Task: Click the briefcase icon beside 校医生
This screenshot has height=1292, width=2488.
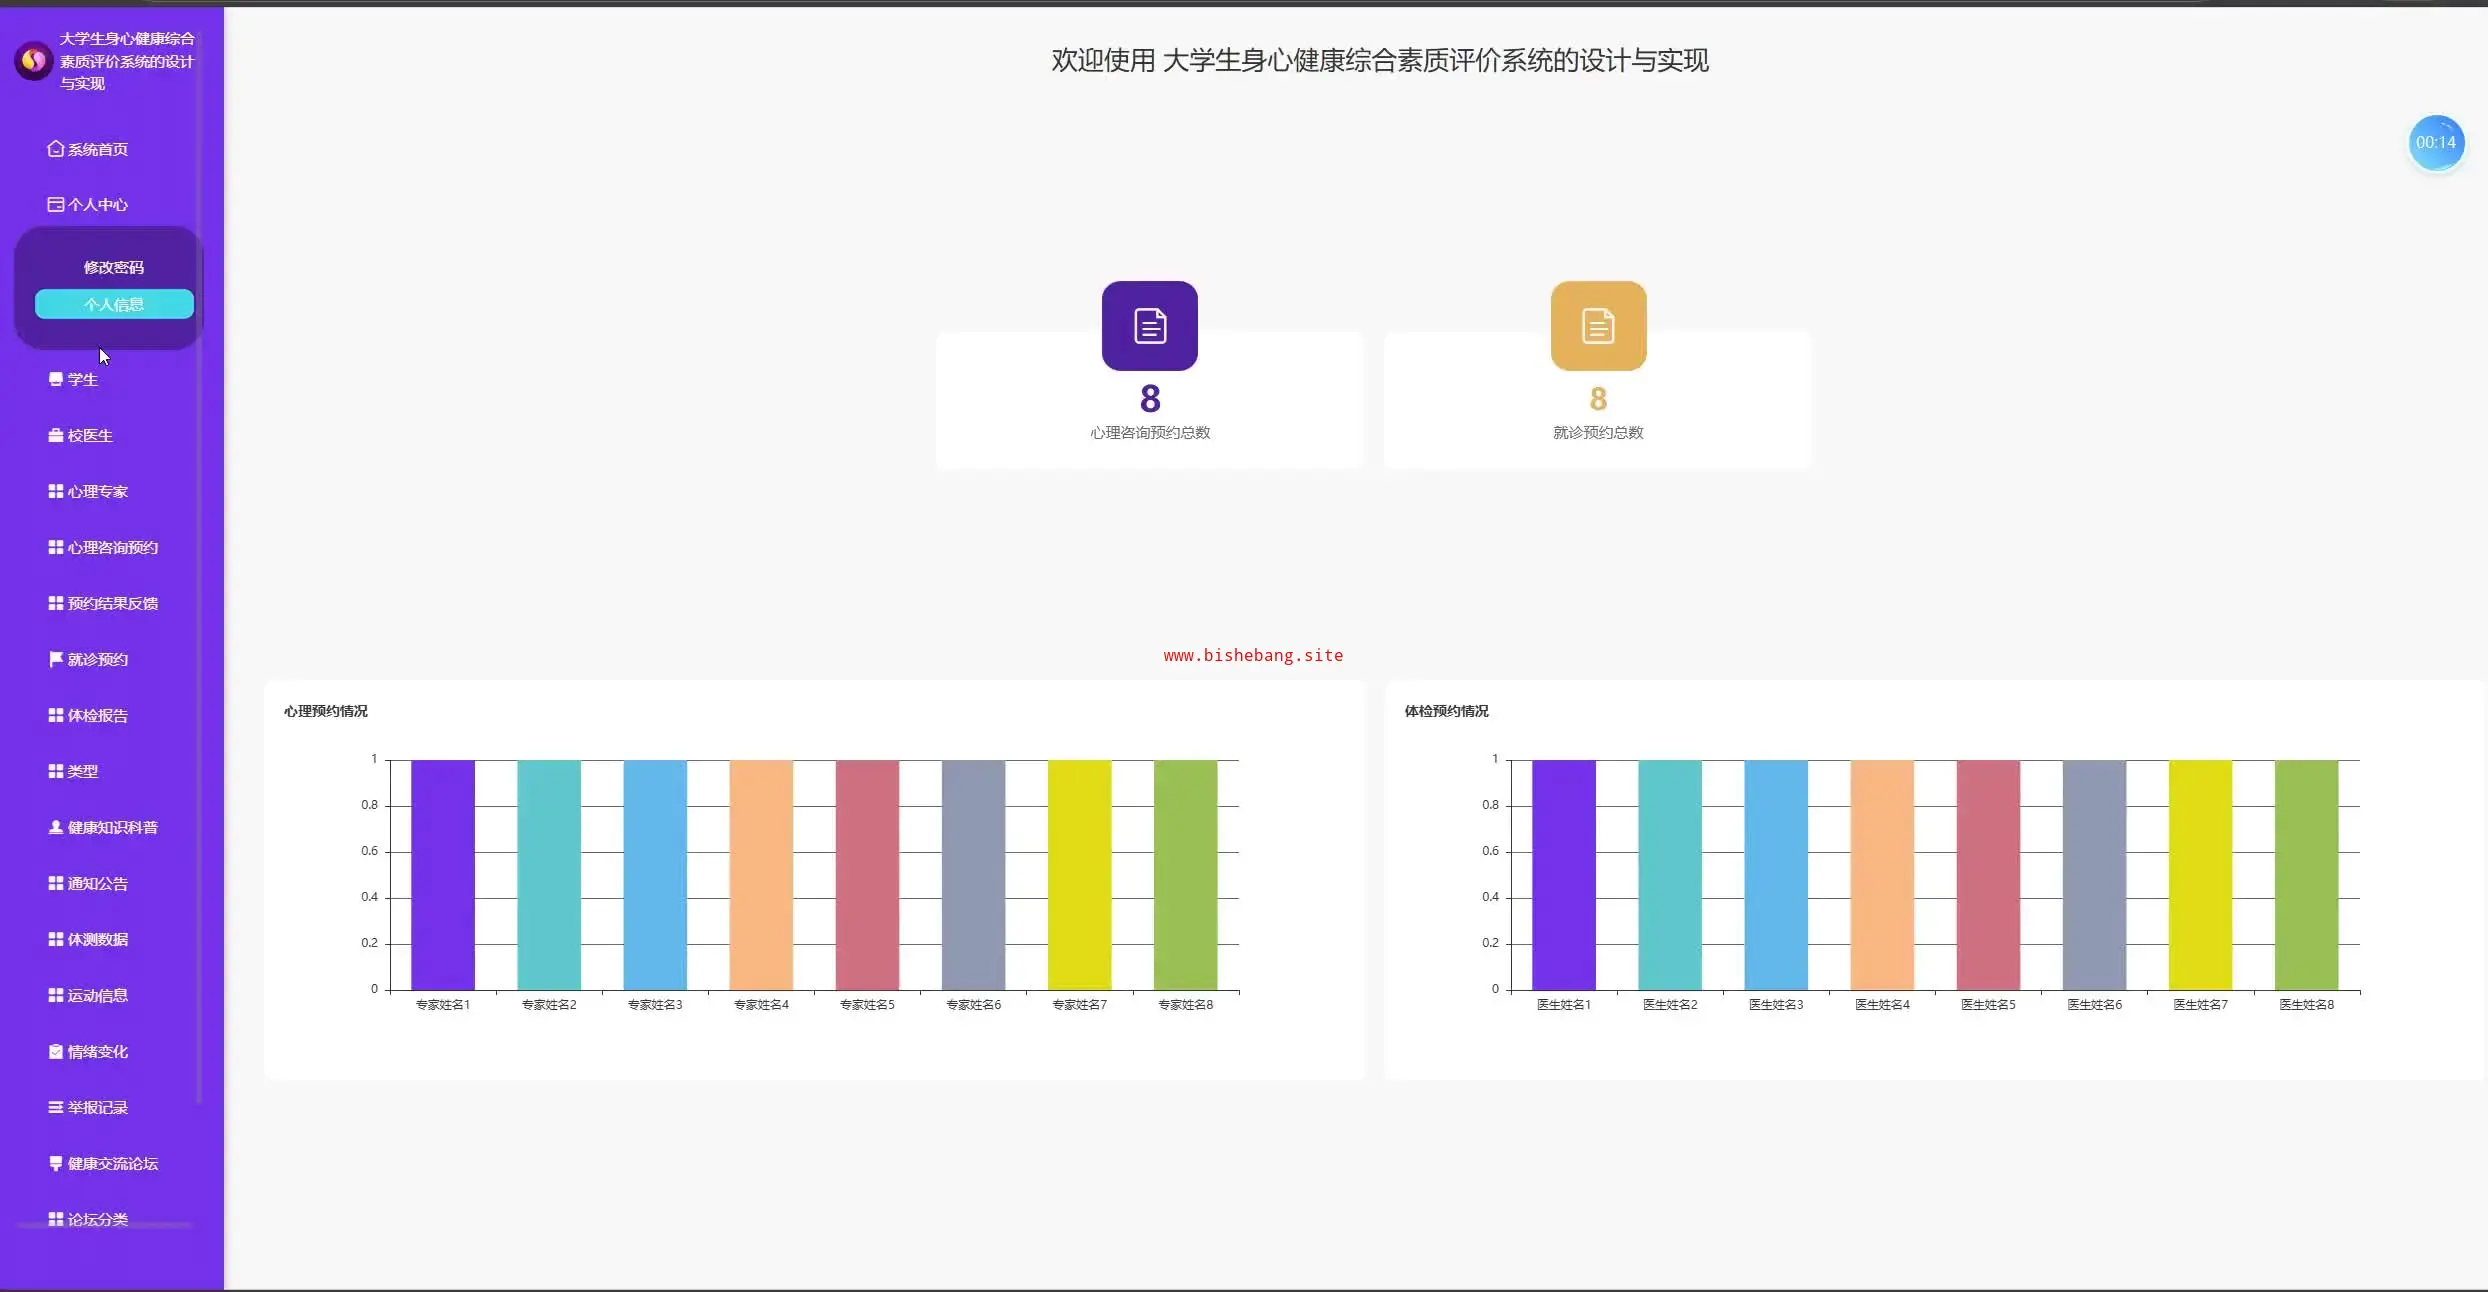Action: click(x=56, y=435)
